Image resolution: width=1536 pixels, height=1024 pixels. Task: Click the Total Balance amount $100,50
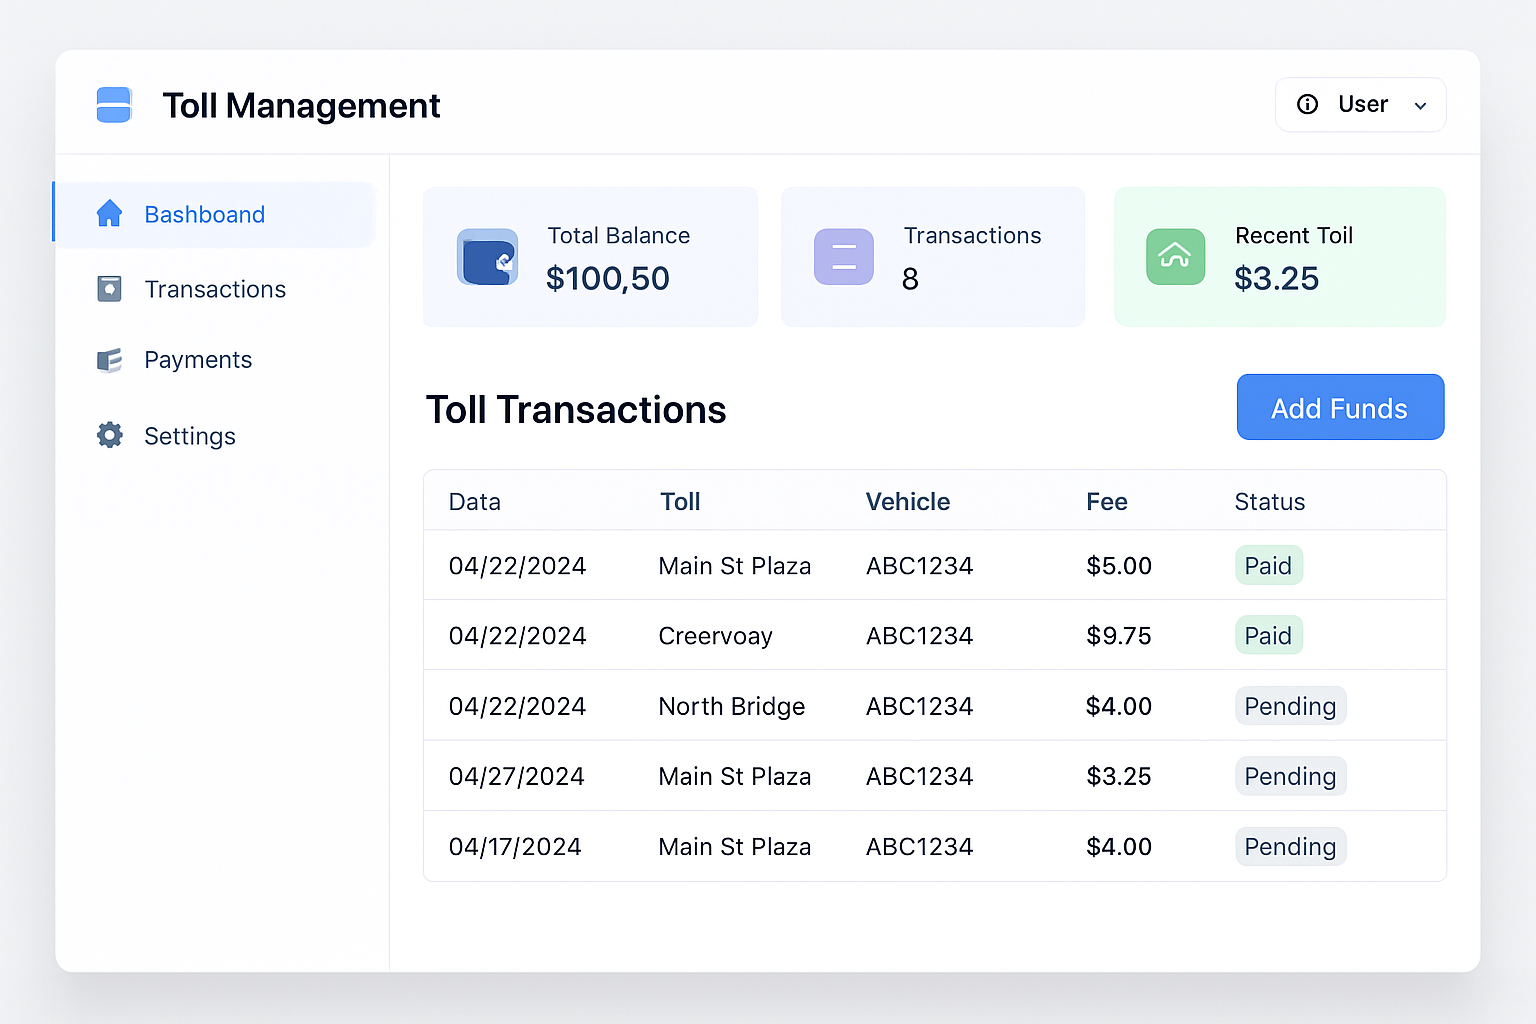pyautogui.click(x=608, y=278)
